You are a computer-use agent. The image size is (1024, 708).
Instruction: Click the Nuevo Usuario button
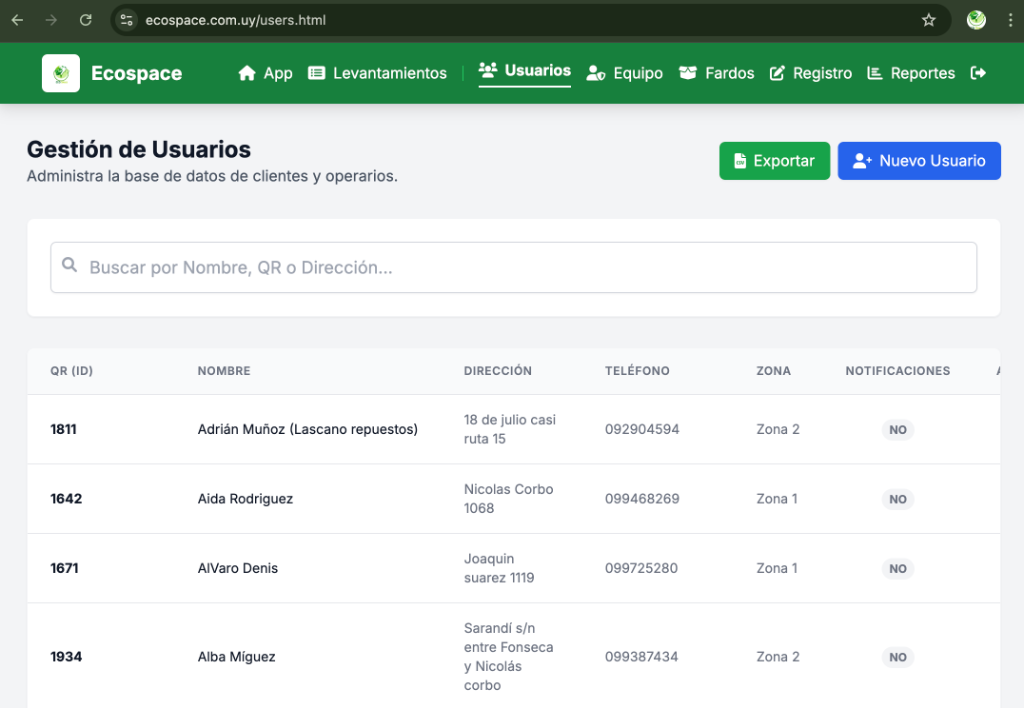[919, 161]
